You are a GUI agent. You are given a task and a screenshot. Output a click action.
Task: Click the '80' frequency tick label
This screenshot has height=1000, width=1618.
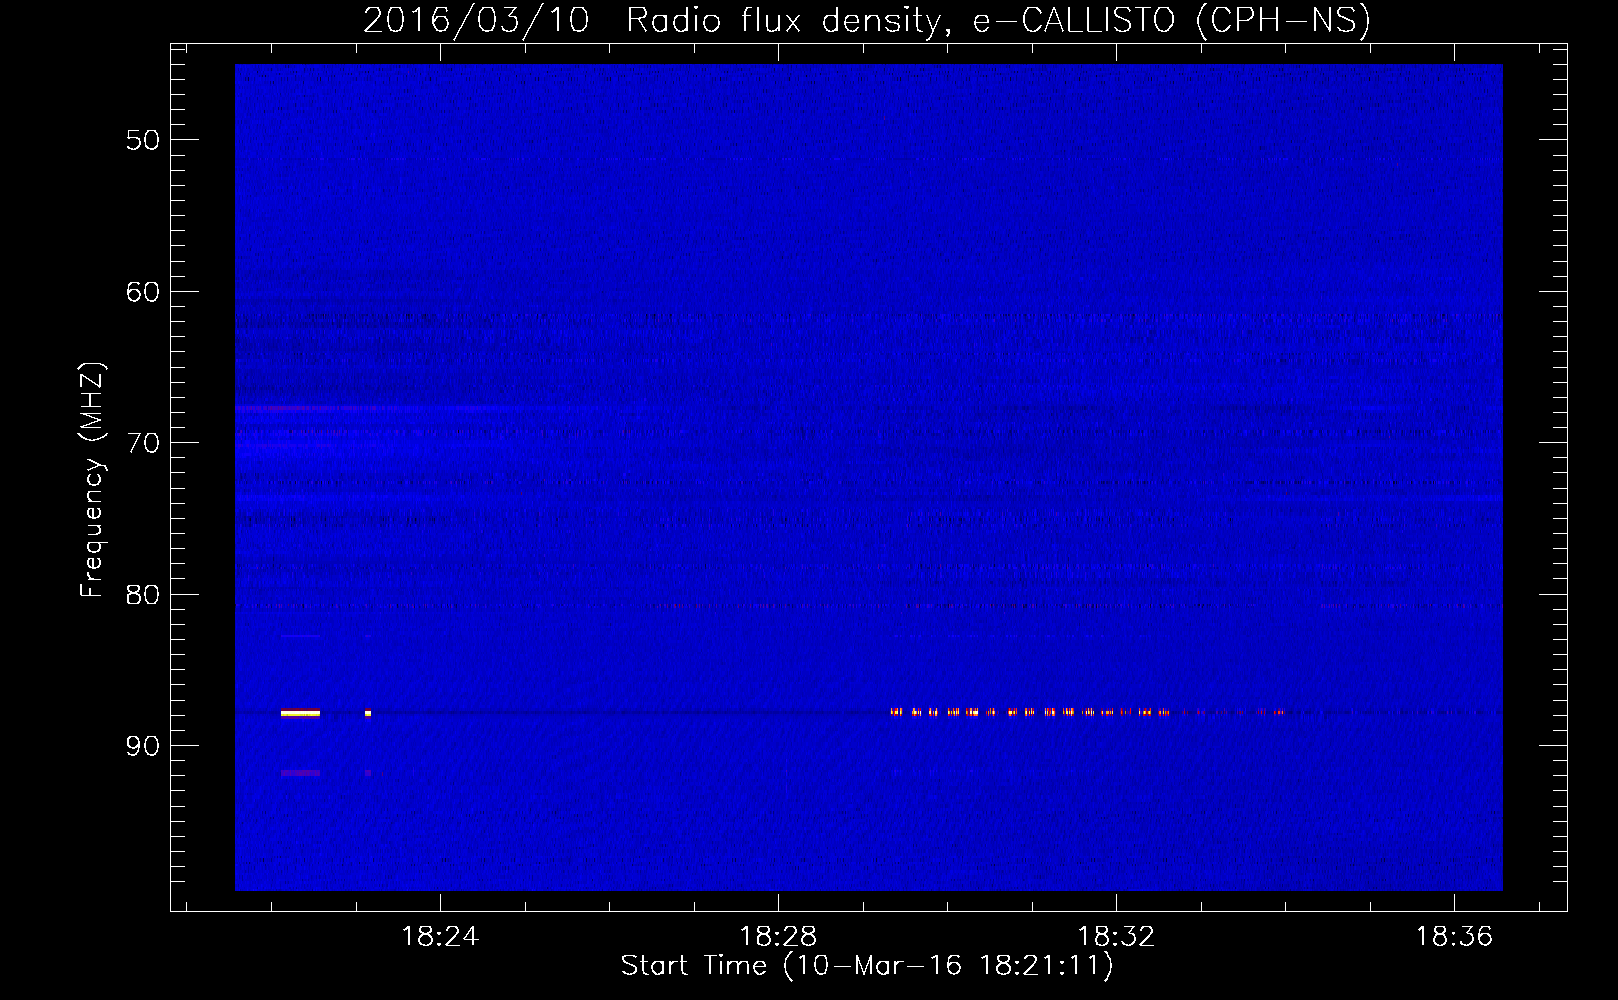point(143,595)
